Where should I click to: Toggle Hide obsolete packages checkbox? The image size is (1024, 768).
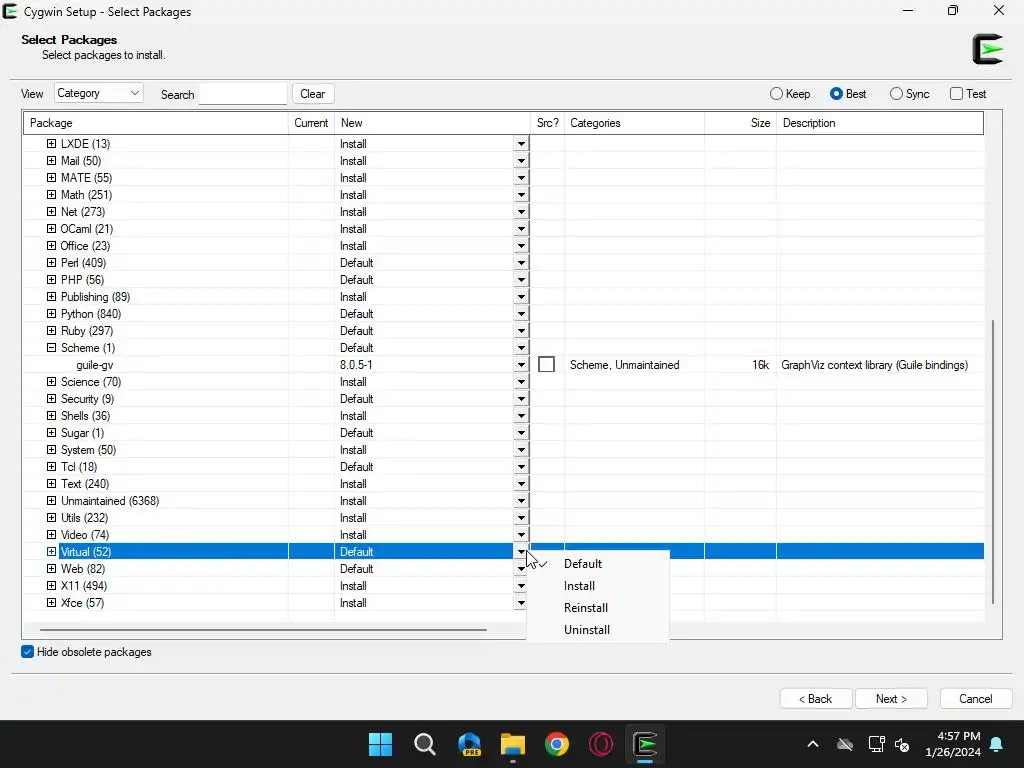[x=27, y=652]
